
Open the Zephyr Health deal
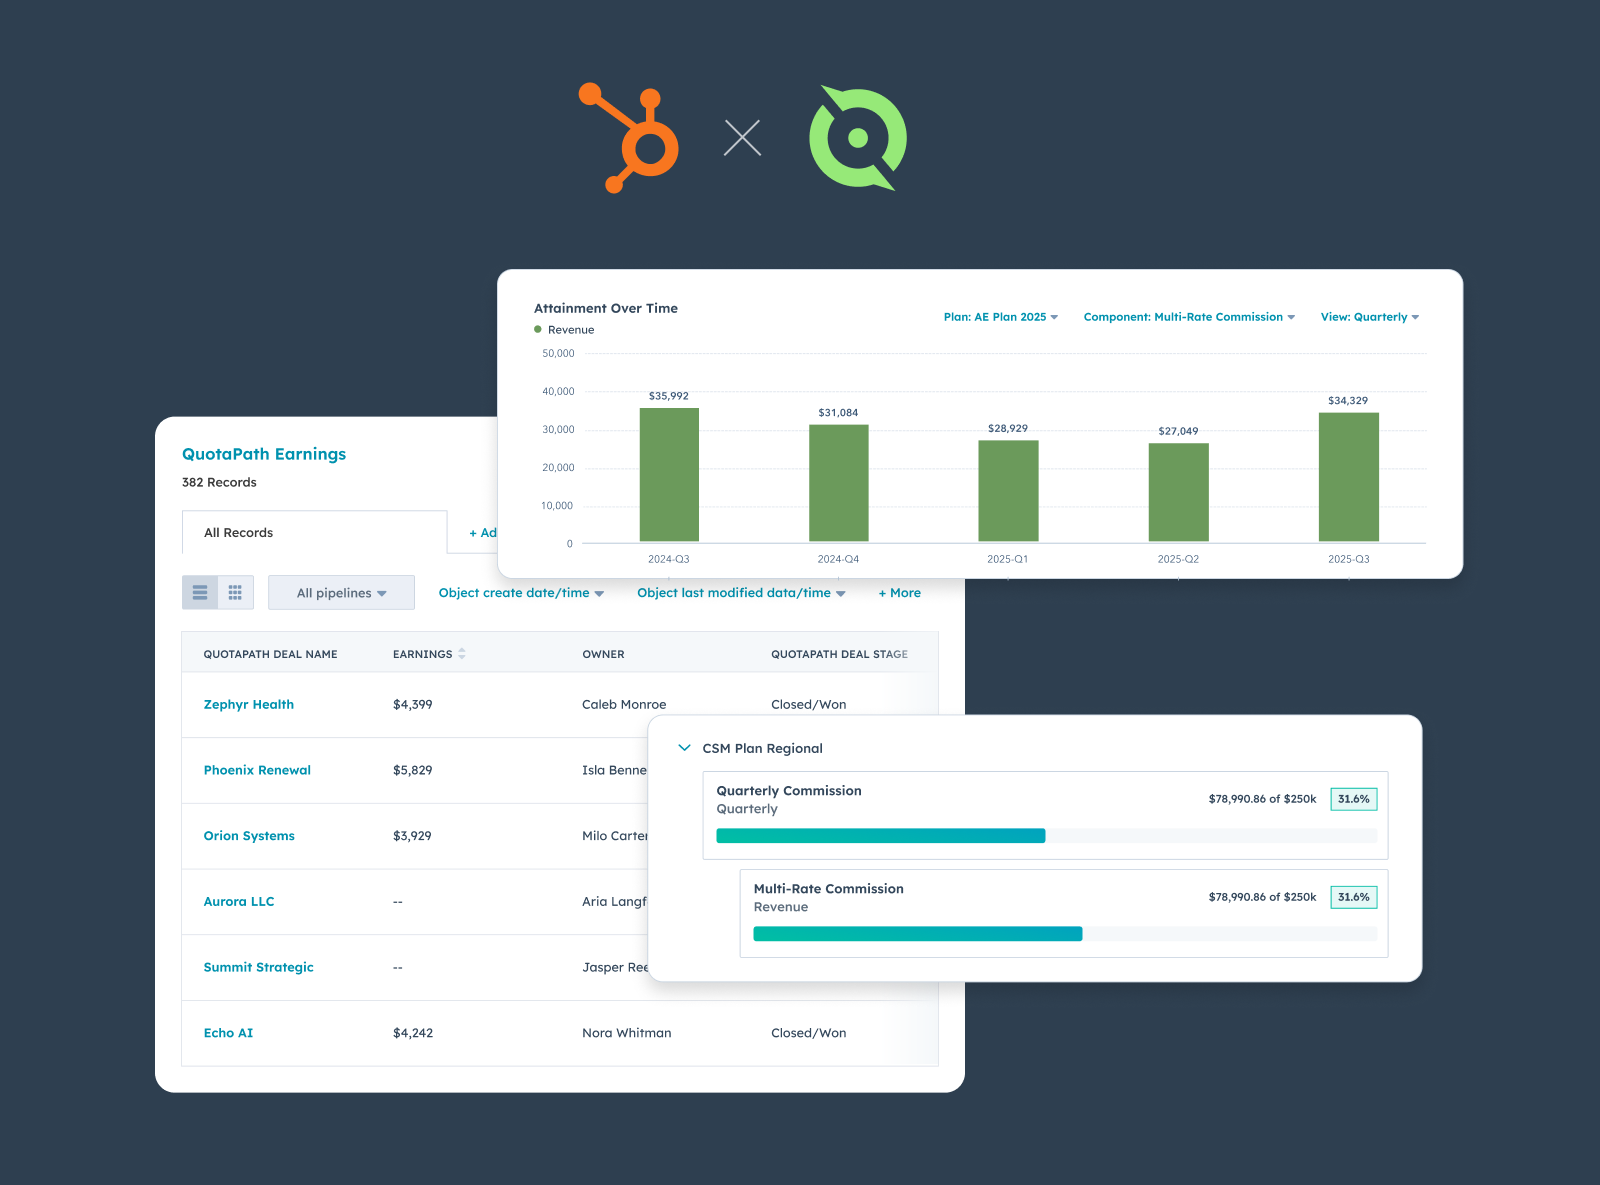pyautogui.click(x=249, y=705)
